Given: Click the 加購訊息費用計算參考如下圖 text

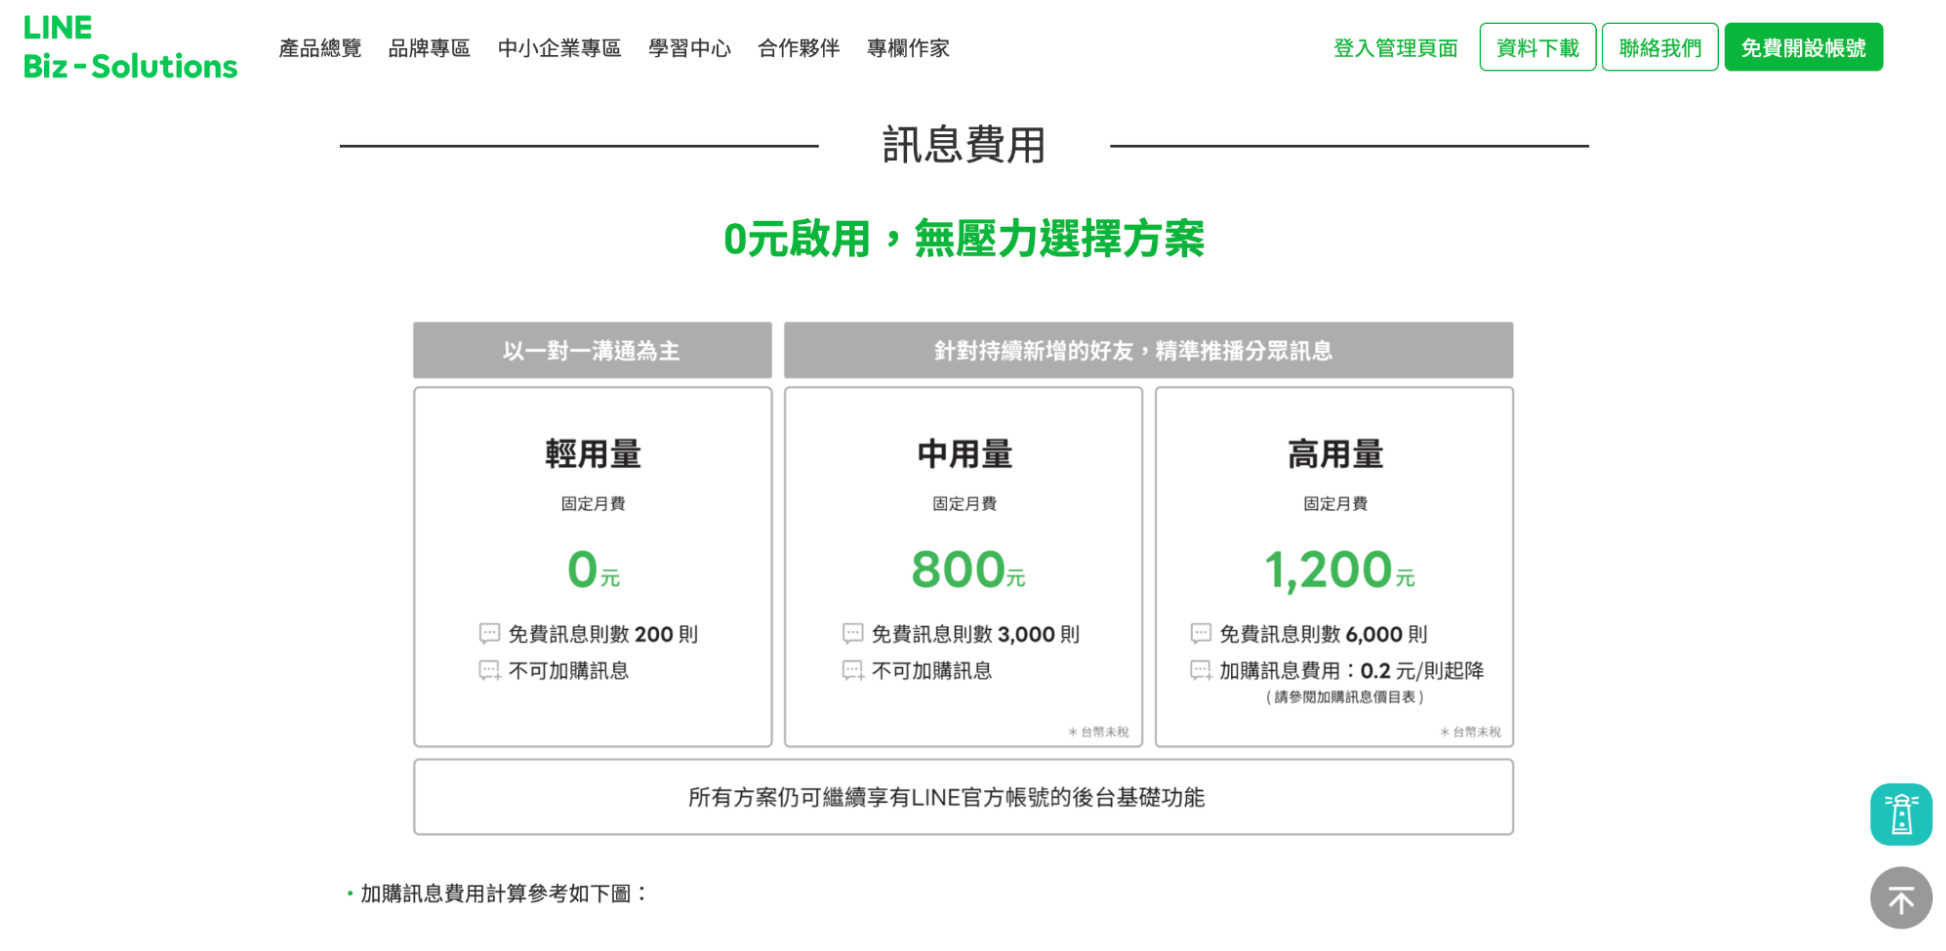Looking at the screenshot, I should click(x=504, y=893).
